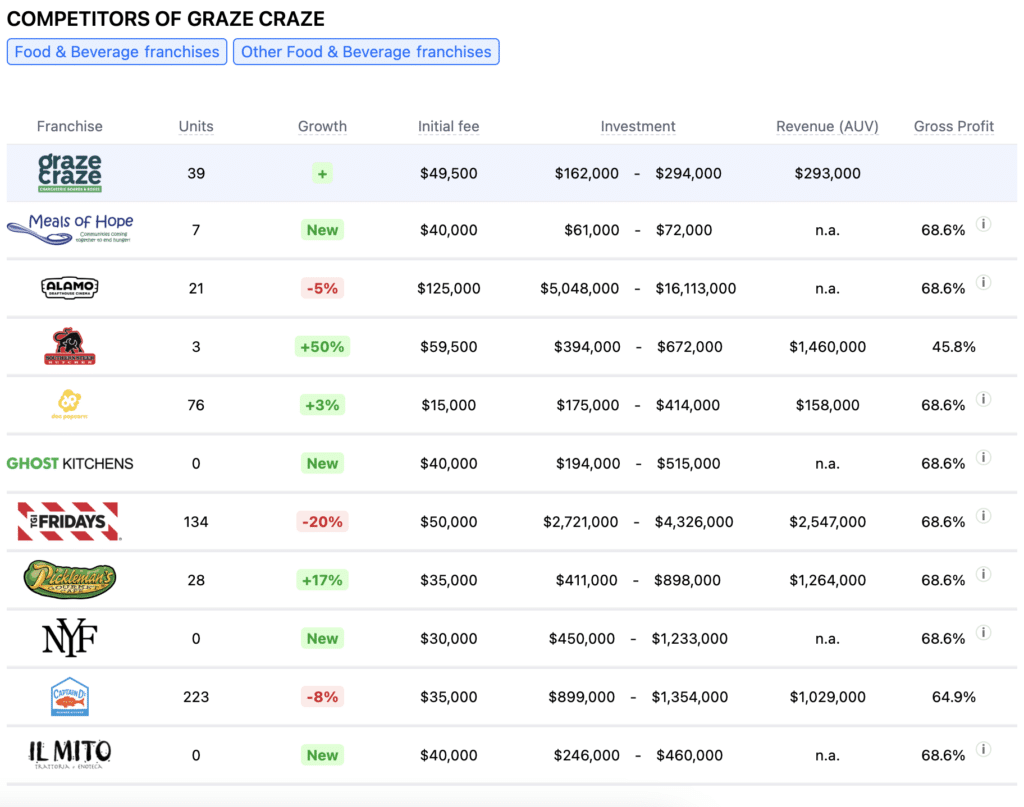Click the +50% growth badge
This screenshot has width=1024, height=807.
click(323, 347)
